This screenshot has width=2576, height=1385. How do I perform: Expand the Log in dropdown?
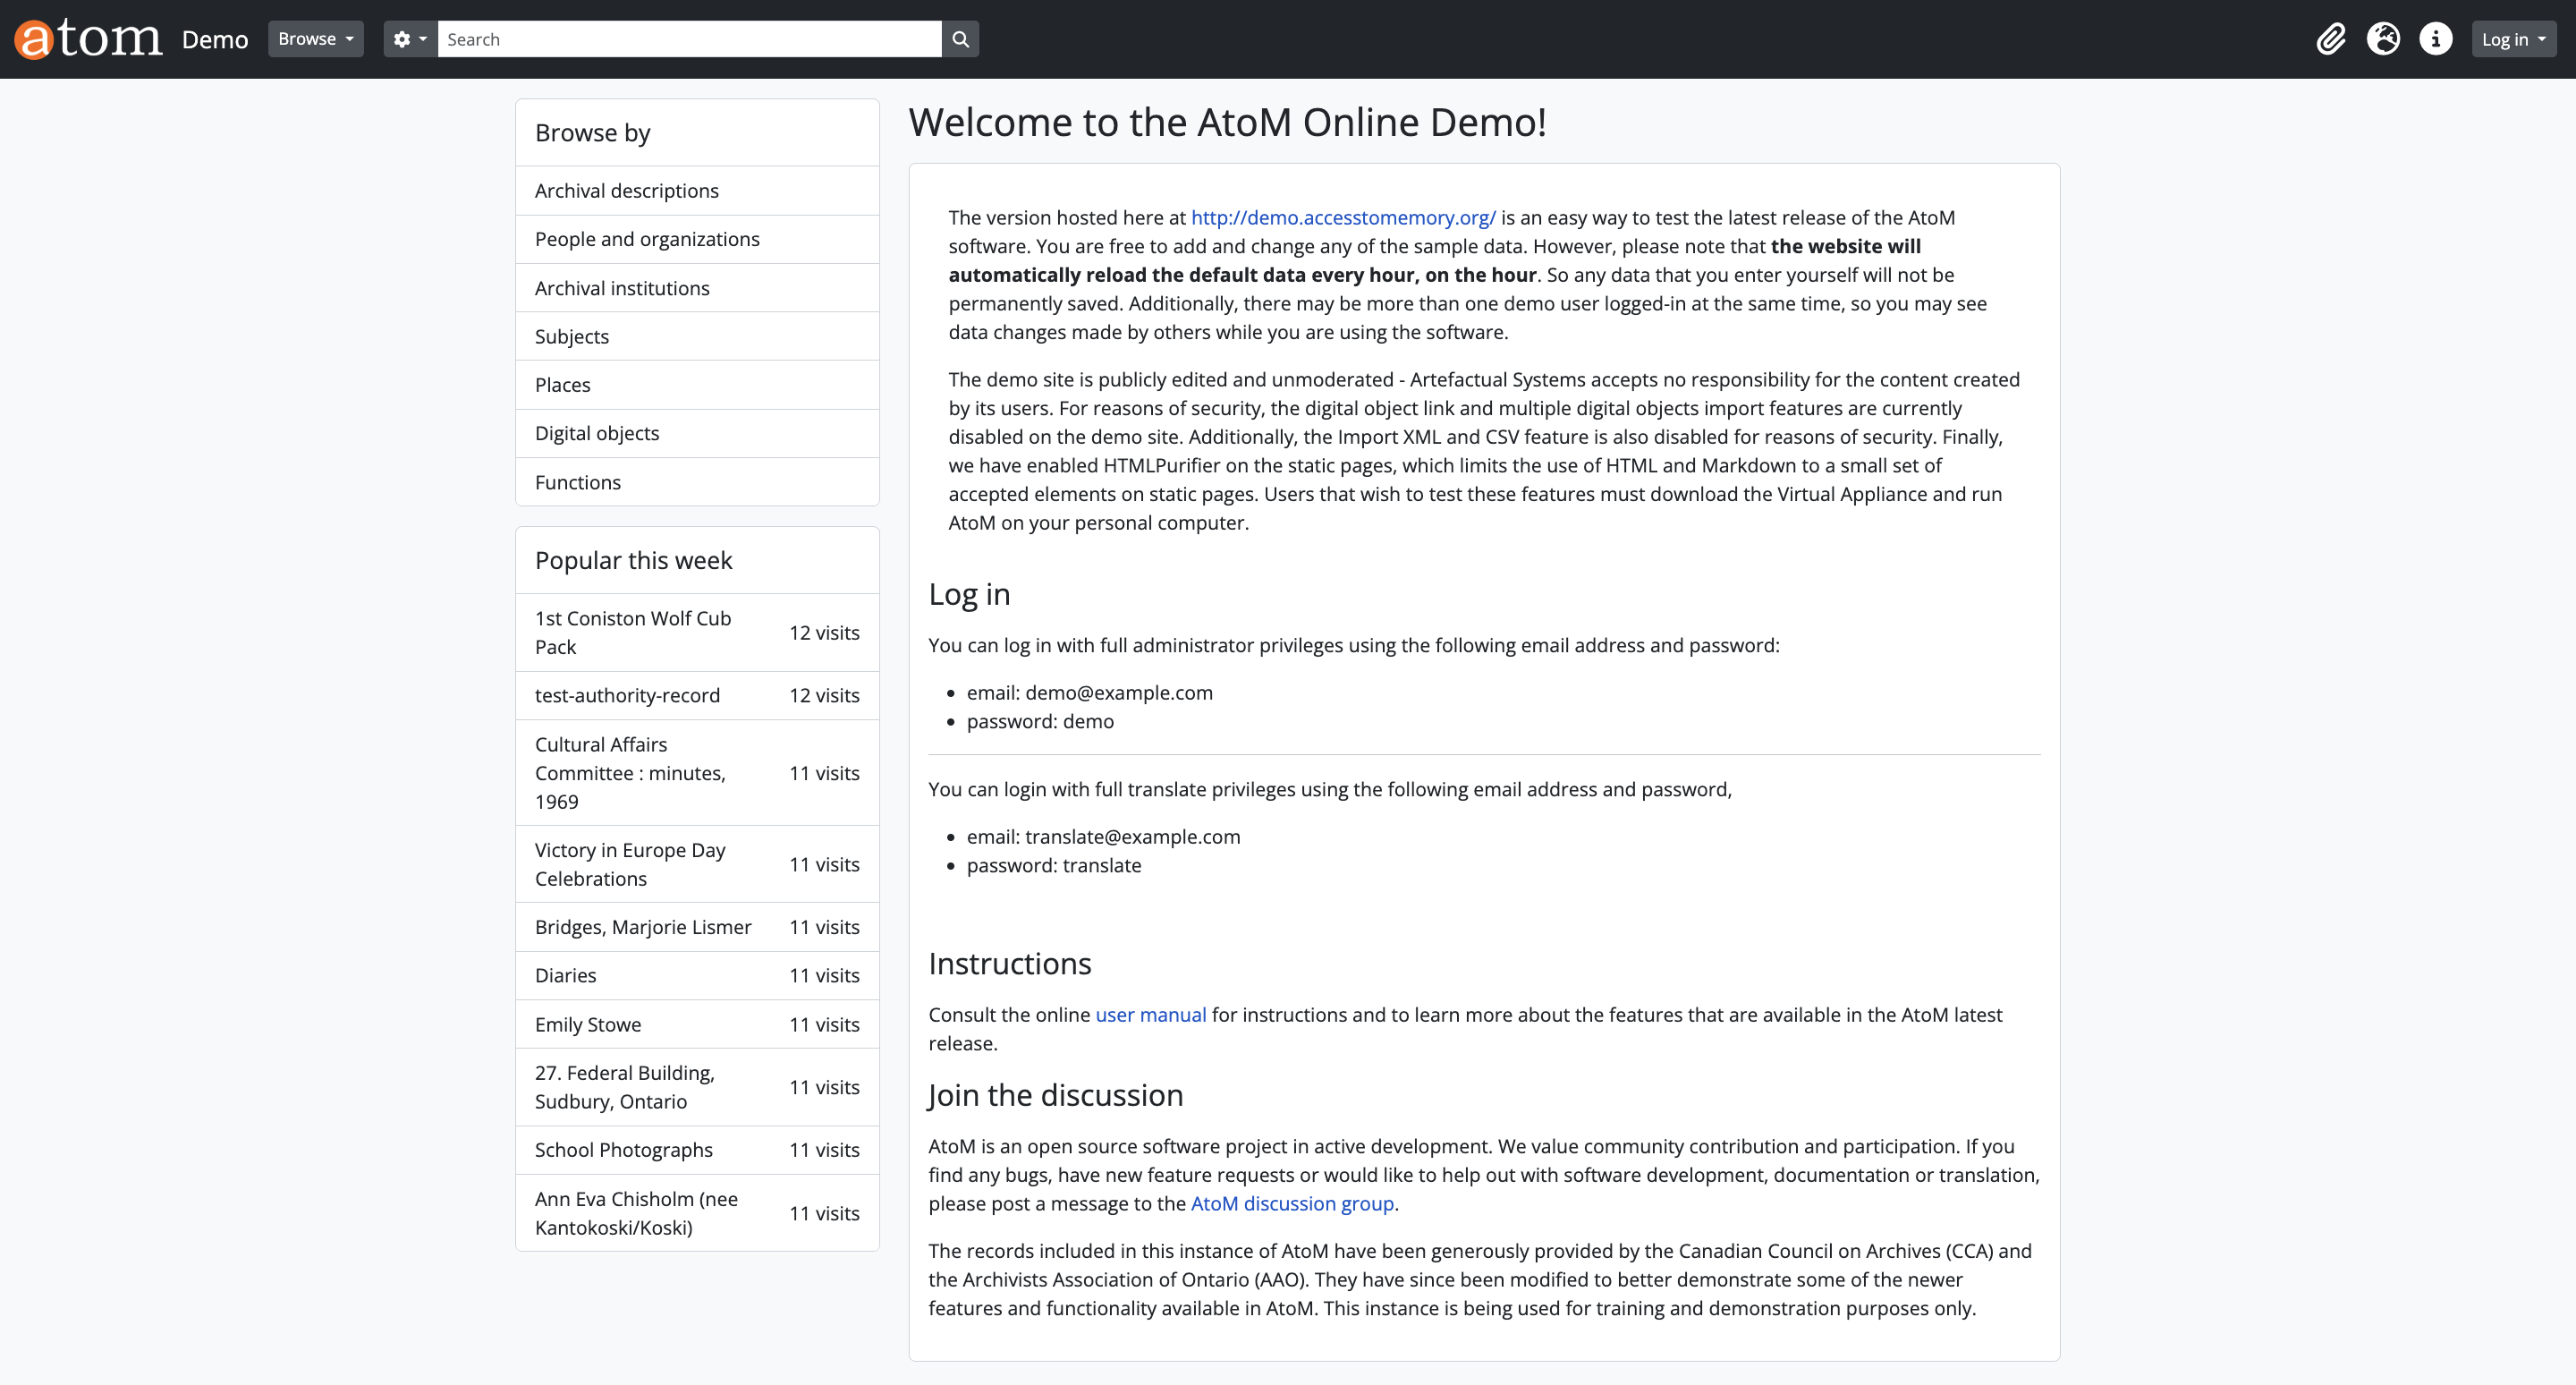coord(2513,39)
